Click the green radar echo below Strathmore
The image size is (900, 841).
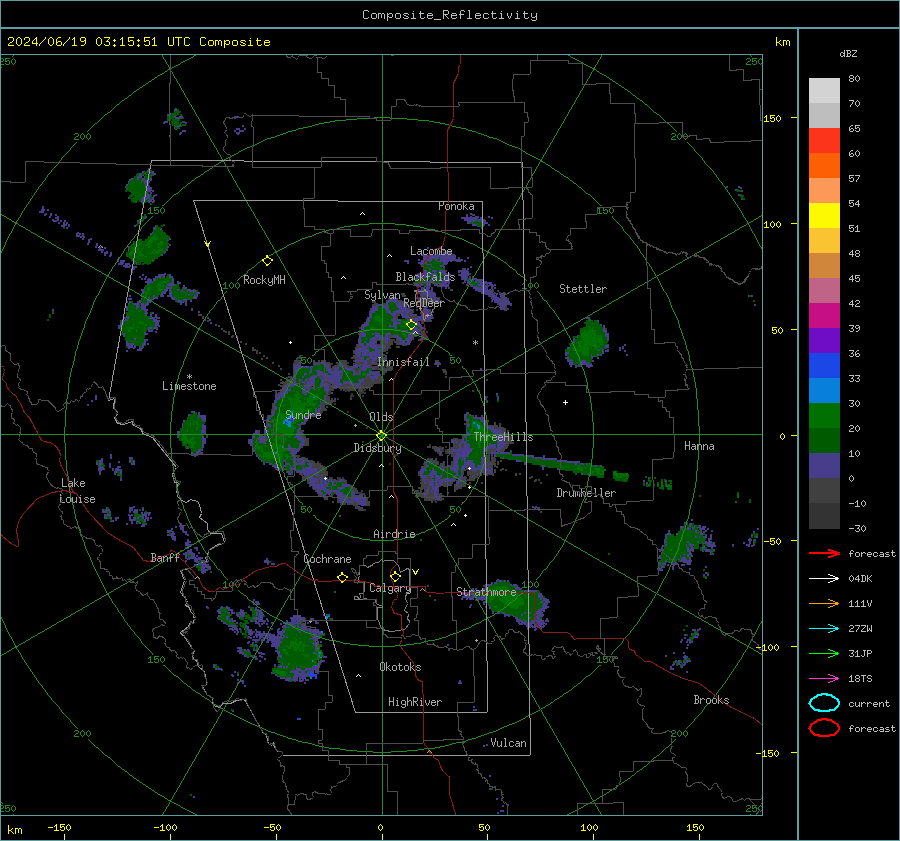click(517, 604)
